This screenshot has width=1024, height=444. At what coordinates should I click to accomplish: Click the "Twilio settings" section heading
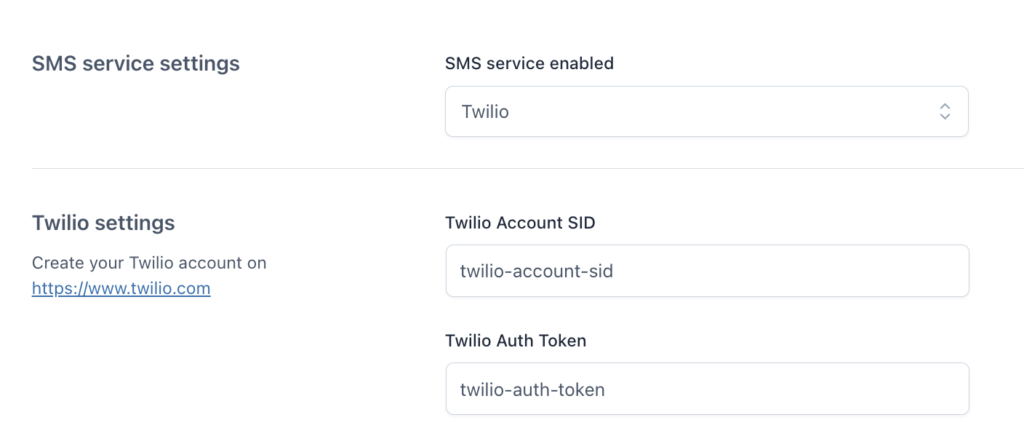click(x=103, y=222)
